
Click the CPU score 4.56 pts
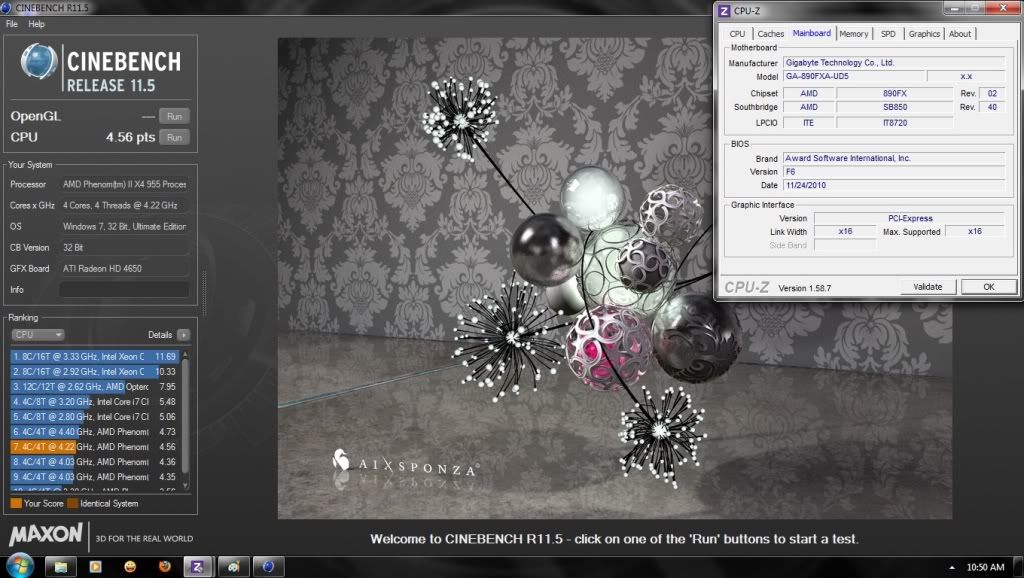(131, 137)
